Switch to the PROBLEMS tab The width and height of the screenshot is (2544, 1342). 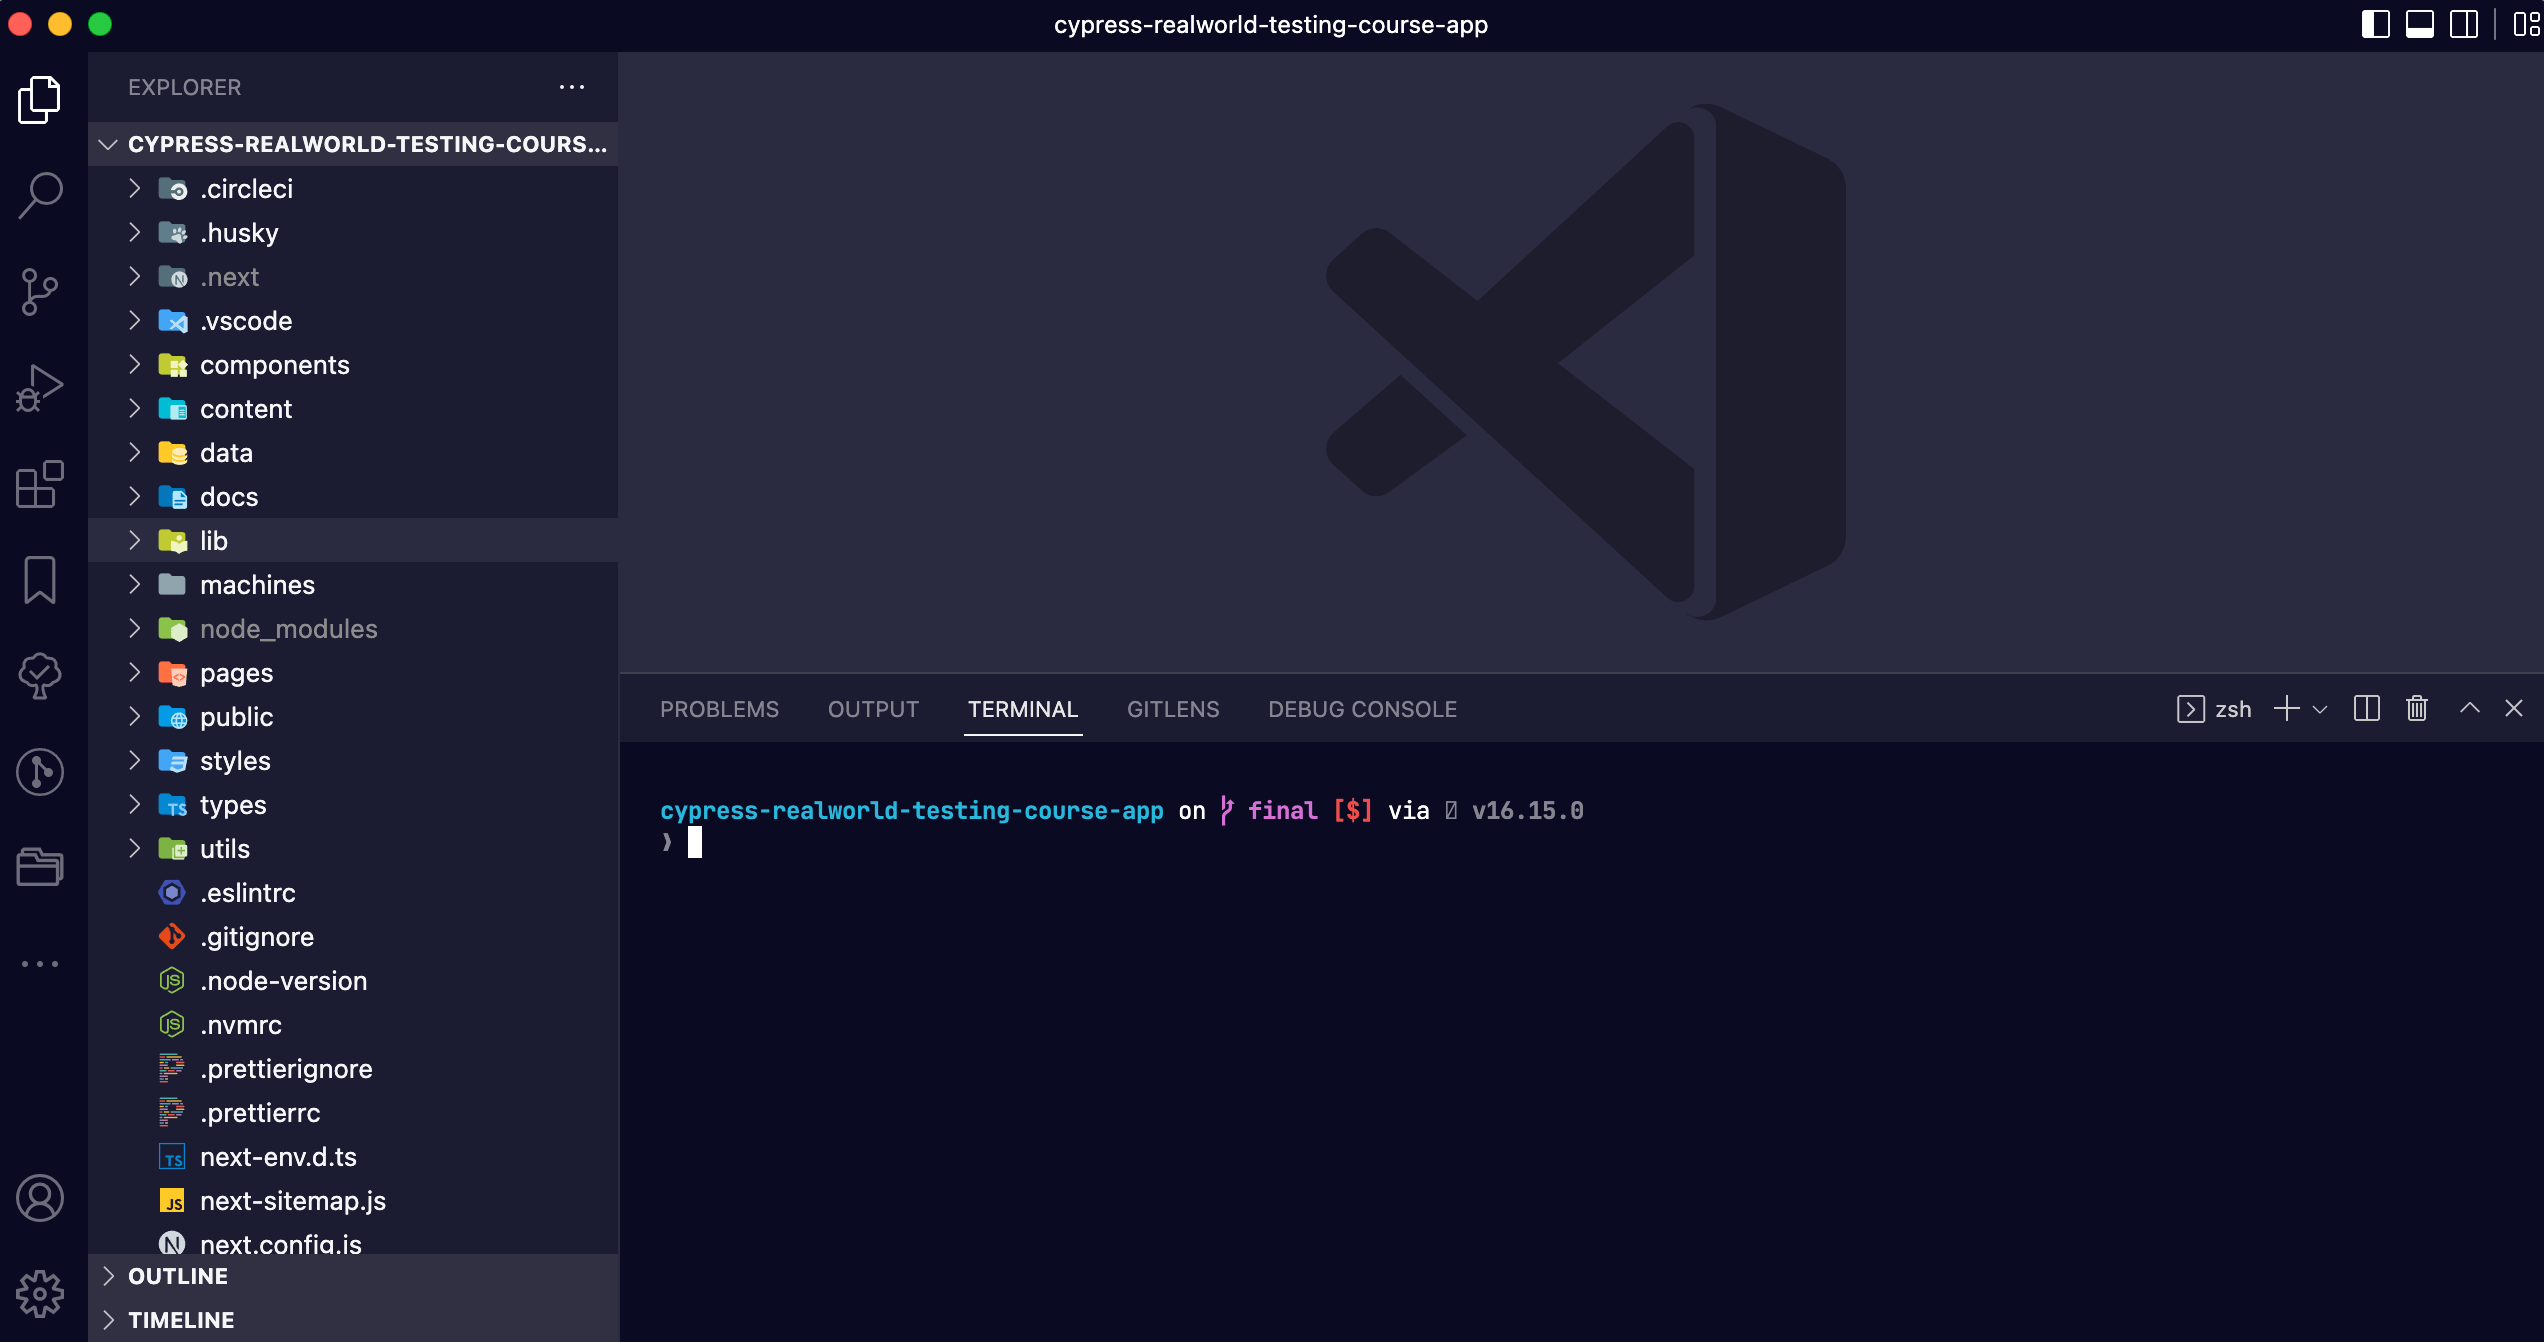coord(719,709)
